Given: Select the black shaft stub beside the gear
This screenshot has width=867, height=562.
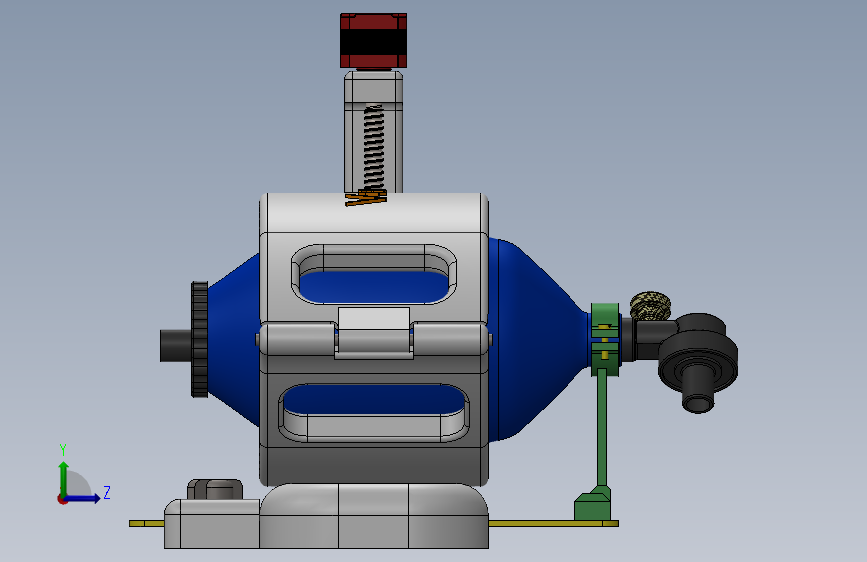Looking at the screenshot, I should pyautogui.click(x=176, y=346).
